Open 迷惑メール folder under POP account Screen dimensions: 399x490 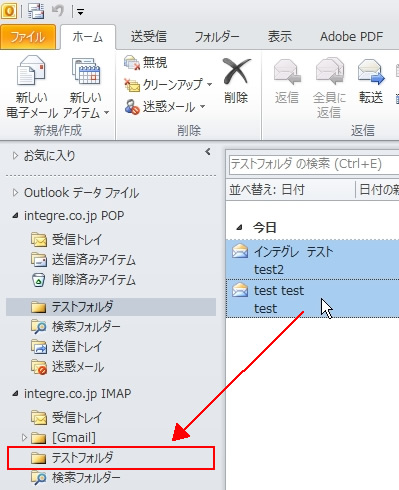[67, 367]
